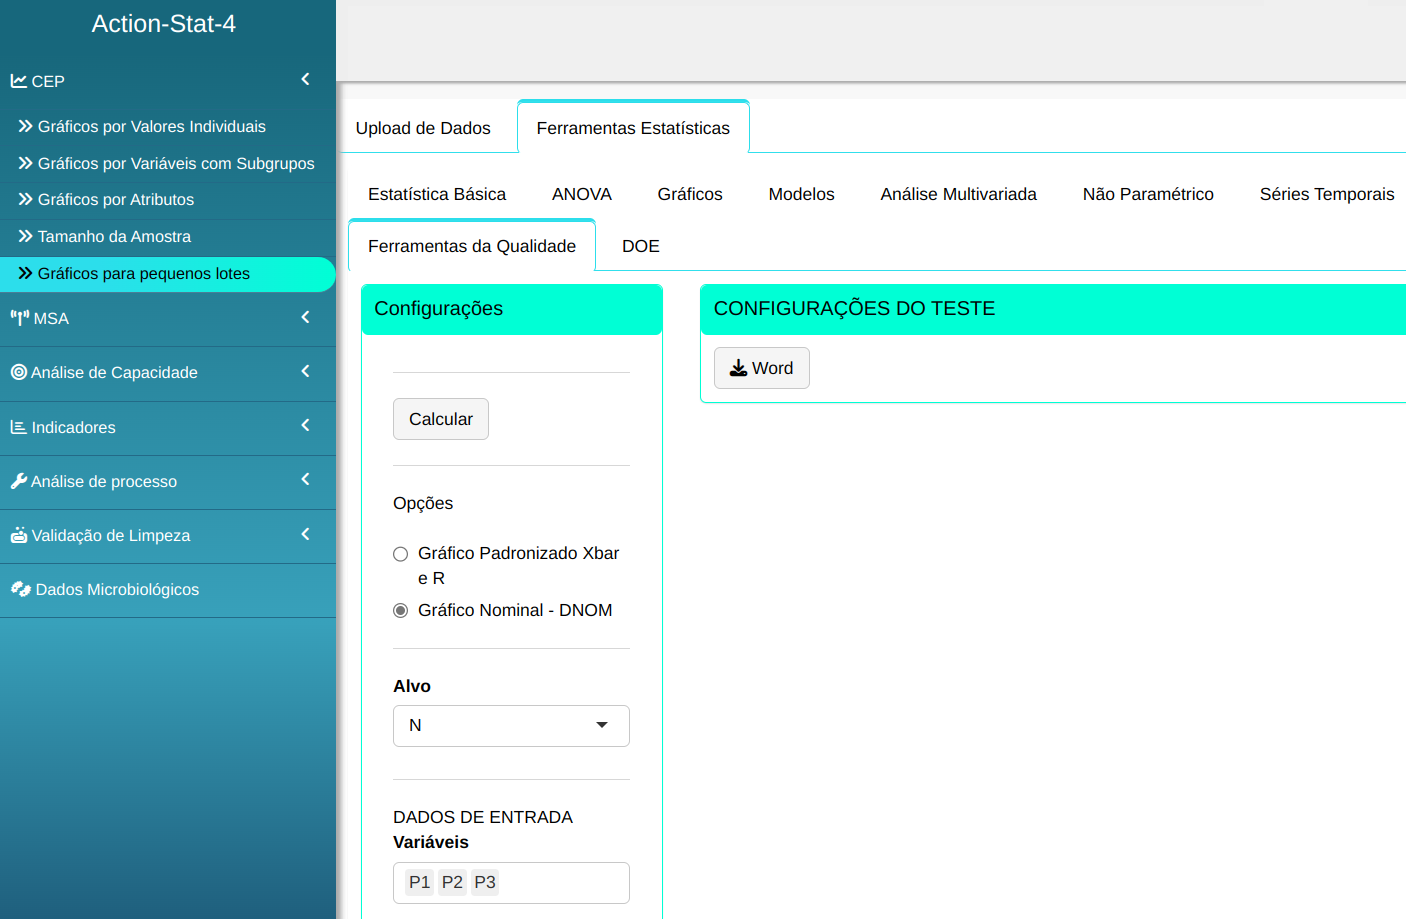
Task: Click the MSA antenna icon
Action: 20,318
